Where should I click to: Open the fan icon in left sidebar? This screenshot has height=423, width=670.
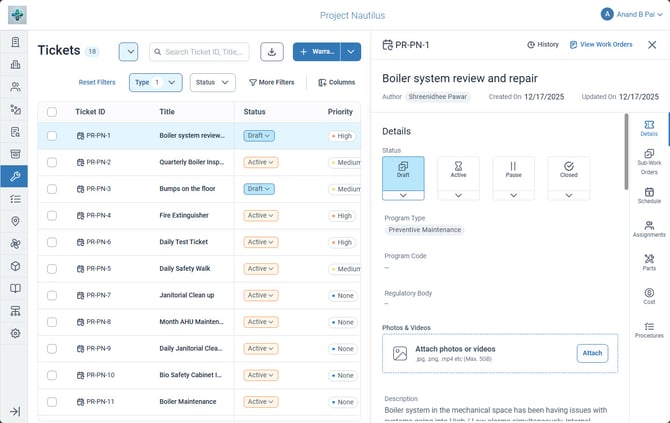point(15,244)
